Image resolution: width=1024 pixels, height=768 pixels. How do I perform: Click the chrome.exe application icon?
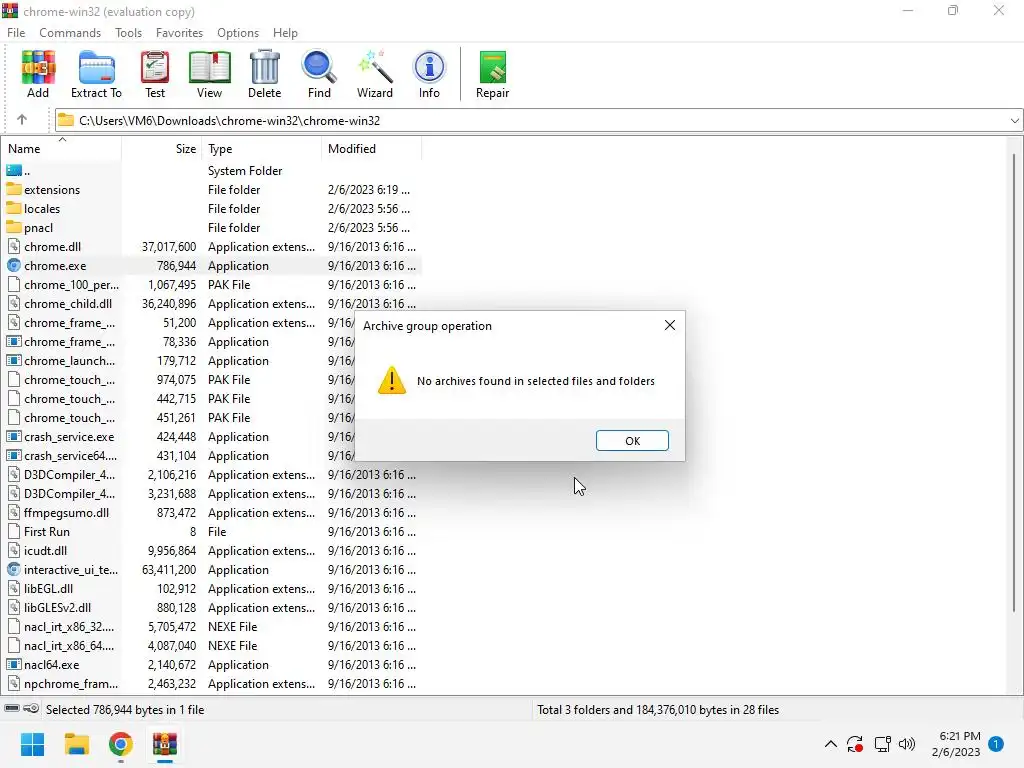tap(14, 266)
